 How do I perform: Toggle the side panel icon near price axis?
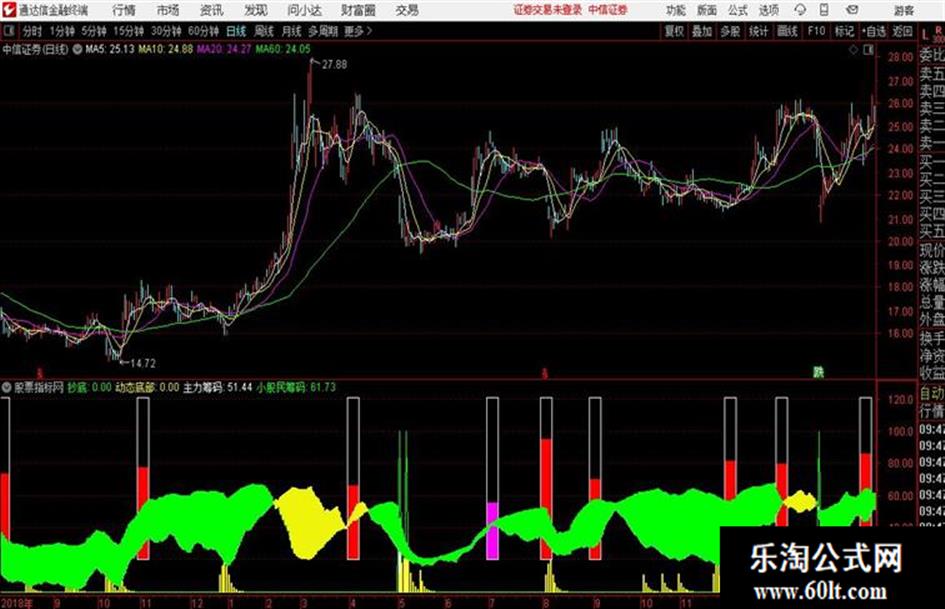[868, 50]
